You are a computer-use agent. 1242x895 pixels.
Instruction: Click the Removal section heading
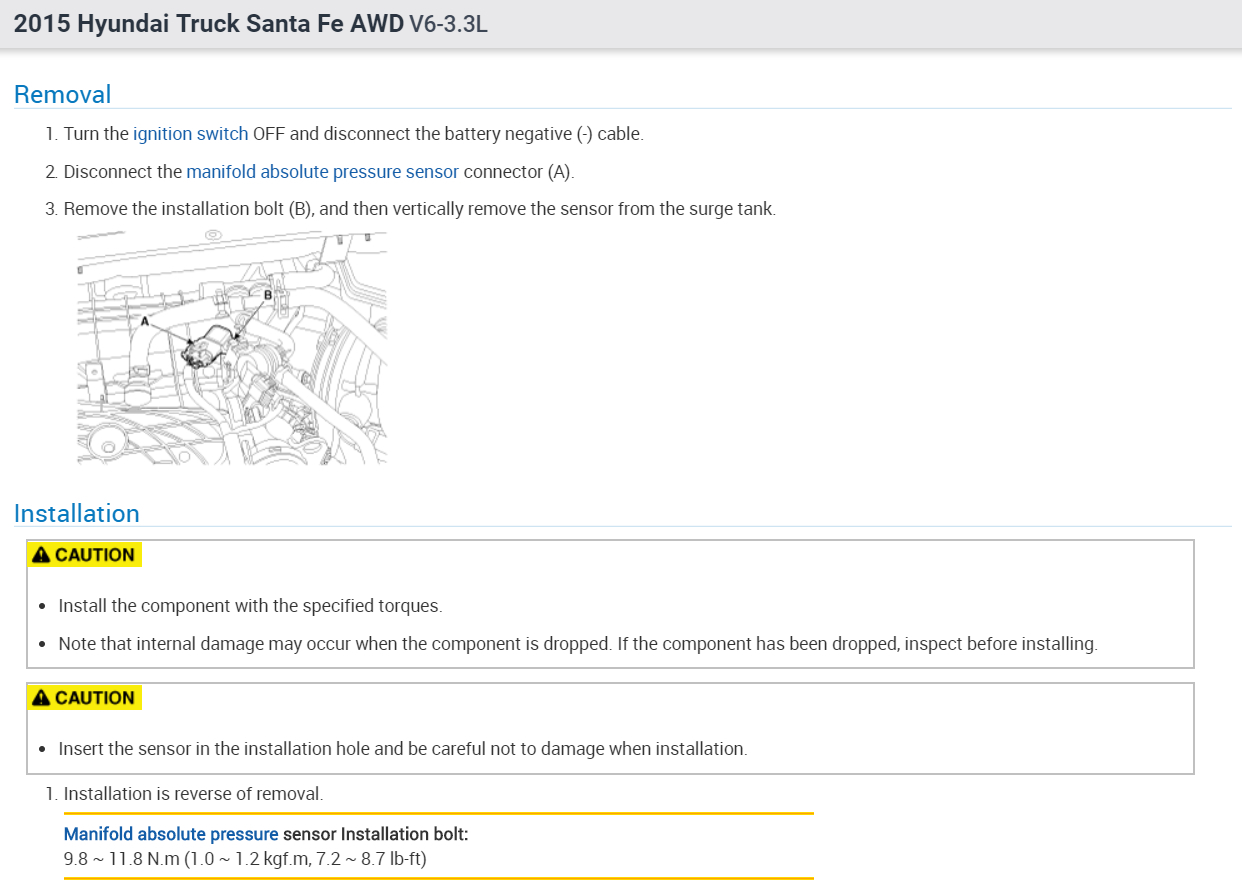click(62, 95)
